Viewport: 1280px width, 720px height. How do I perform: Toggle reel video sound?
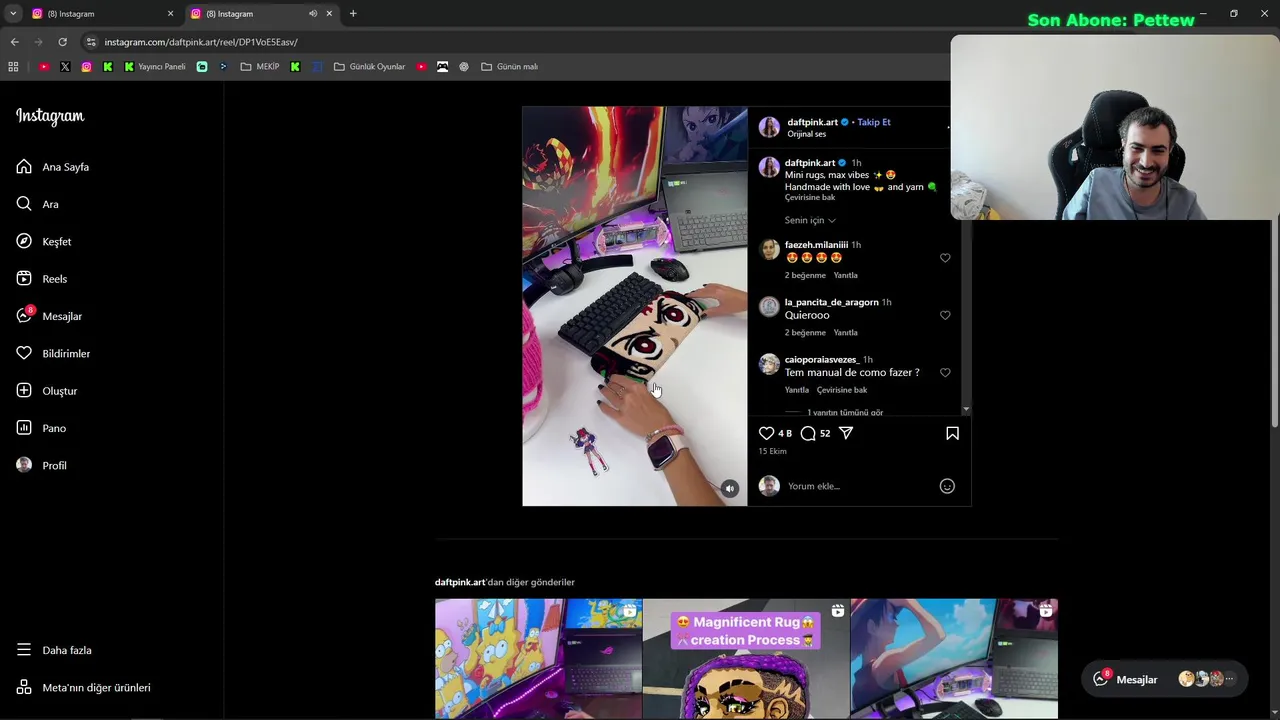(729, 488)
